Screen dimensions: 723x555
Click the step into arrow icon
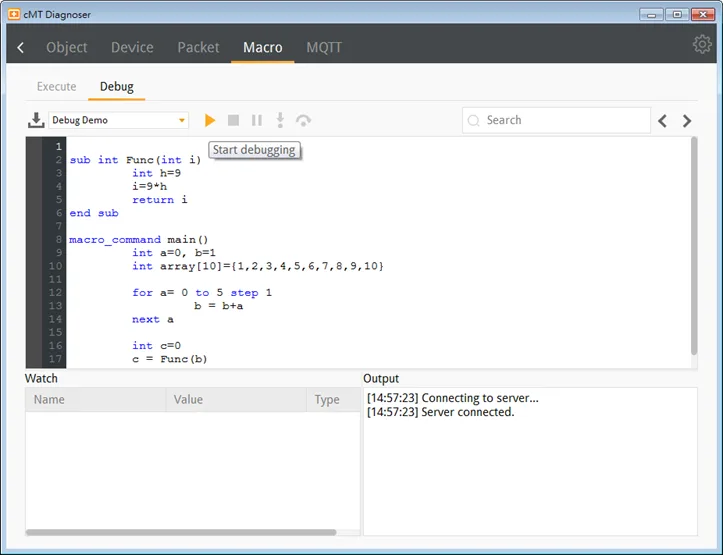coord(280,120)
